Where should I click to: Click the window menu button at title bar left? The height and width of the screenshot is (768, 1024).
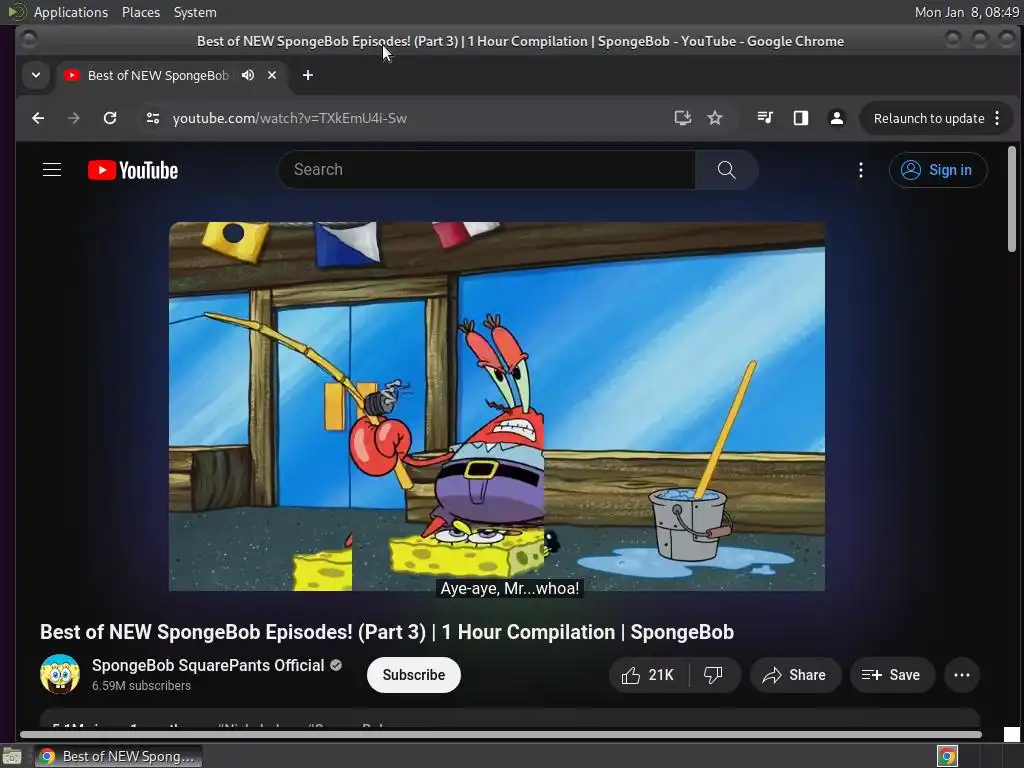tap(29, 40)
